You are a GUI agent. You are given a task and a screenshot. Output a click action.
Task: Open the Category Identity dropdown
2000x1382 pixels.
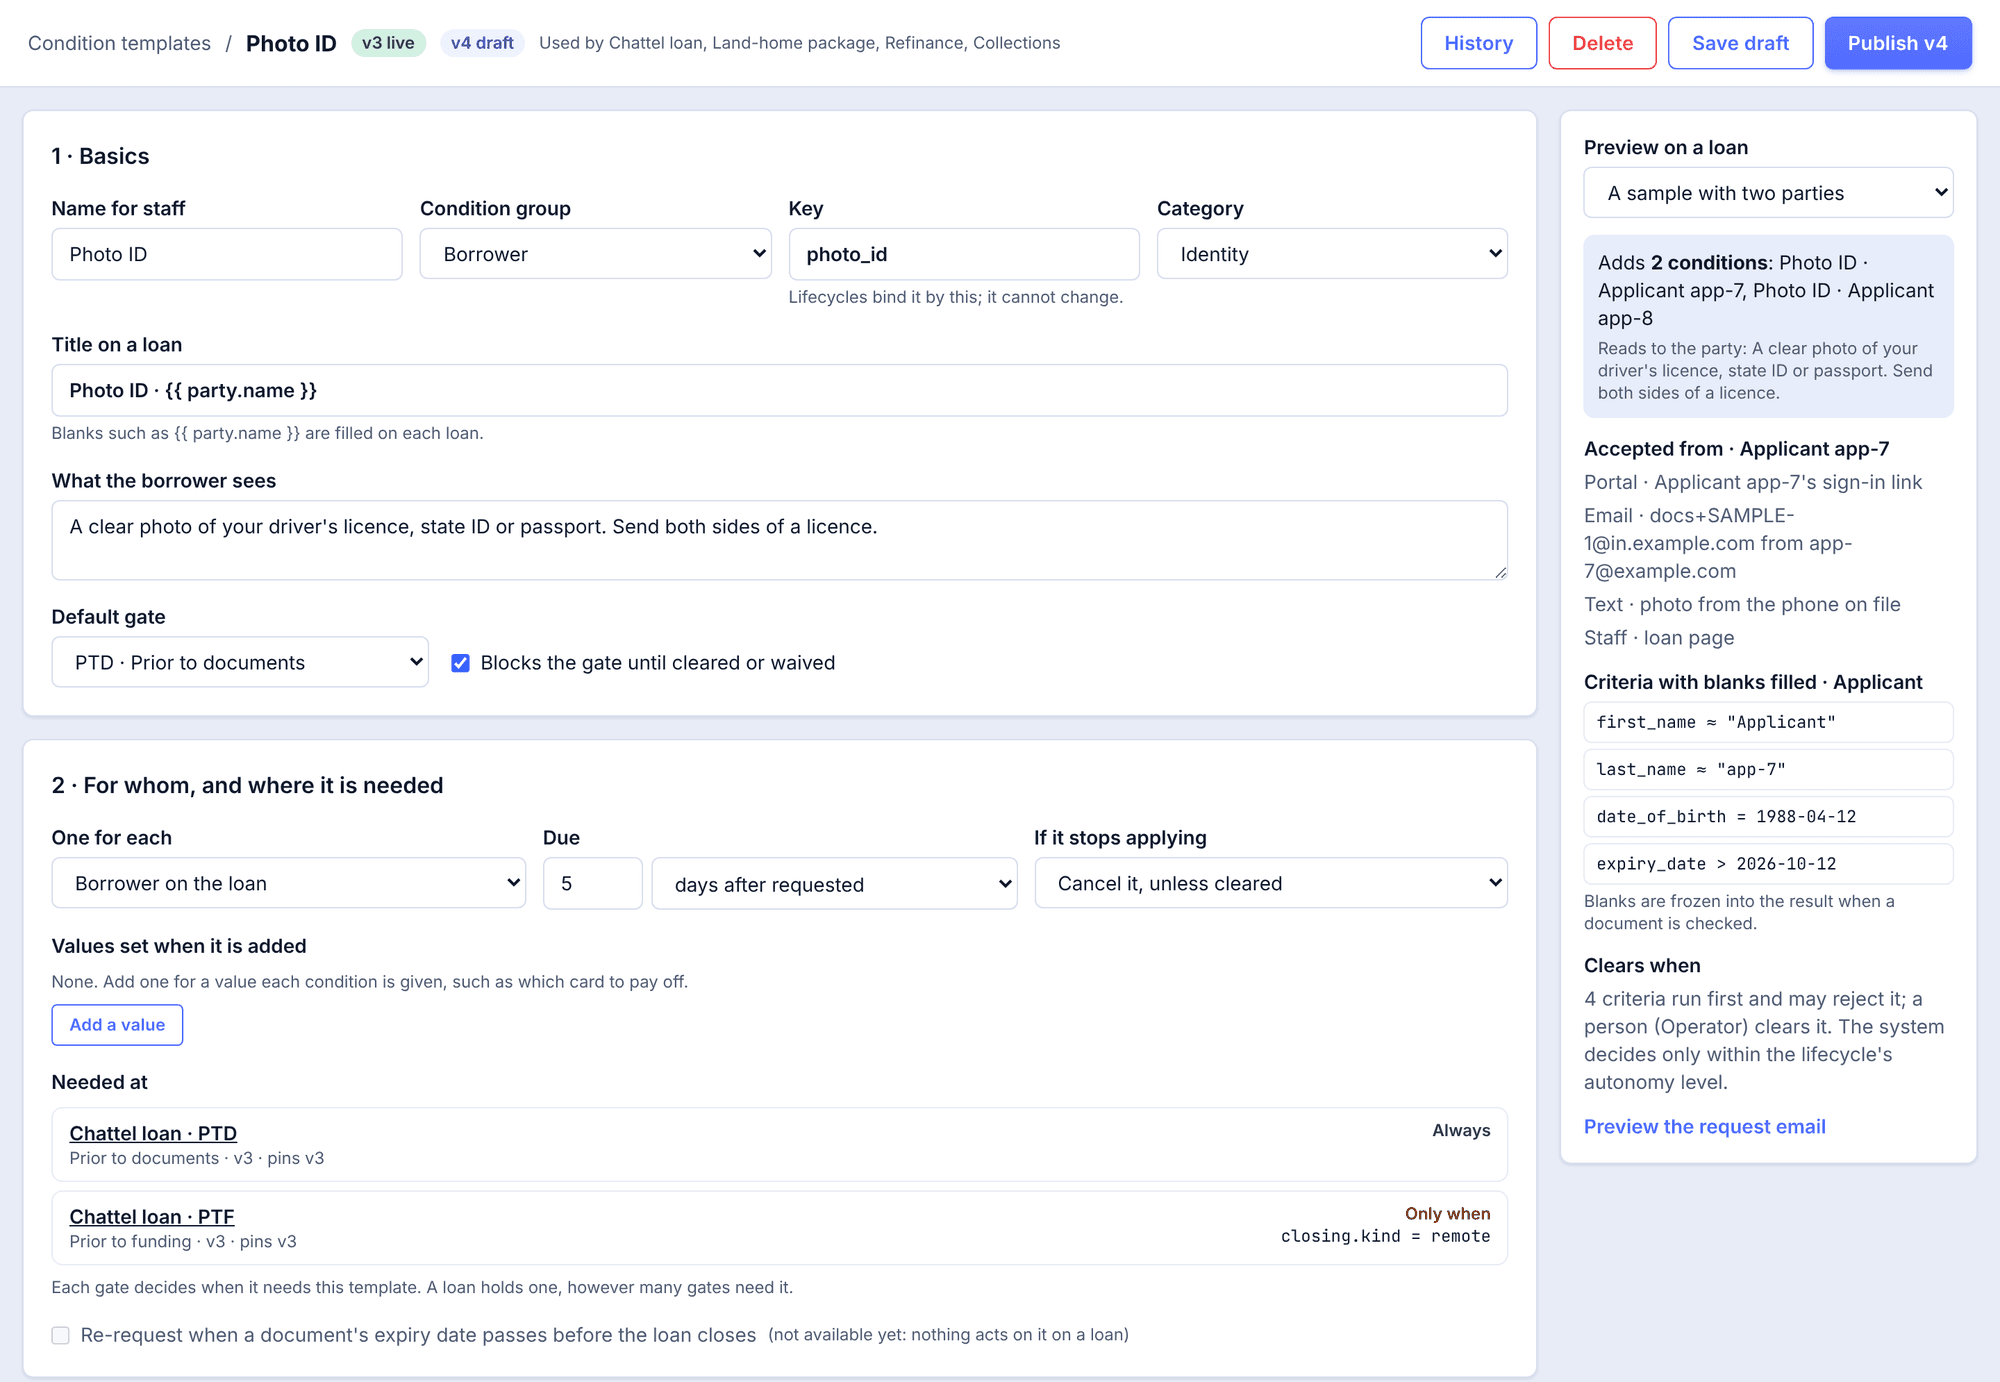click(1332, 254)
